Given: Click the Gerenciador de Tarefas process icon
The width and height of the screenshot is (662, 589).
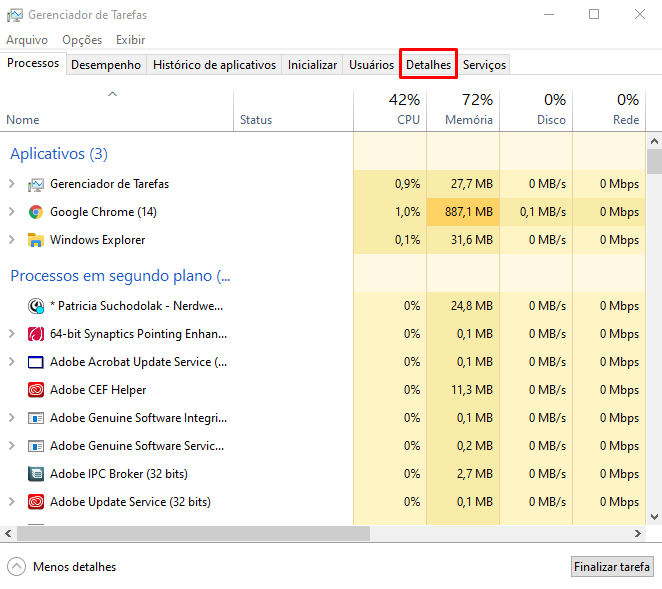Looking at the screenshot, I should (36, 185).
